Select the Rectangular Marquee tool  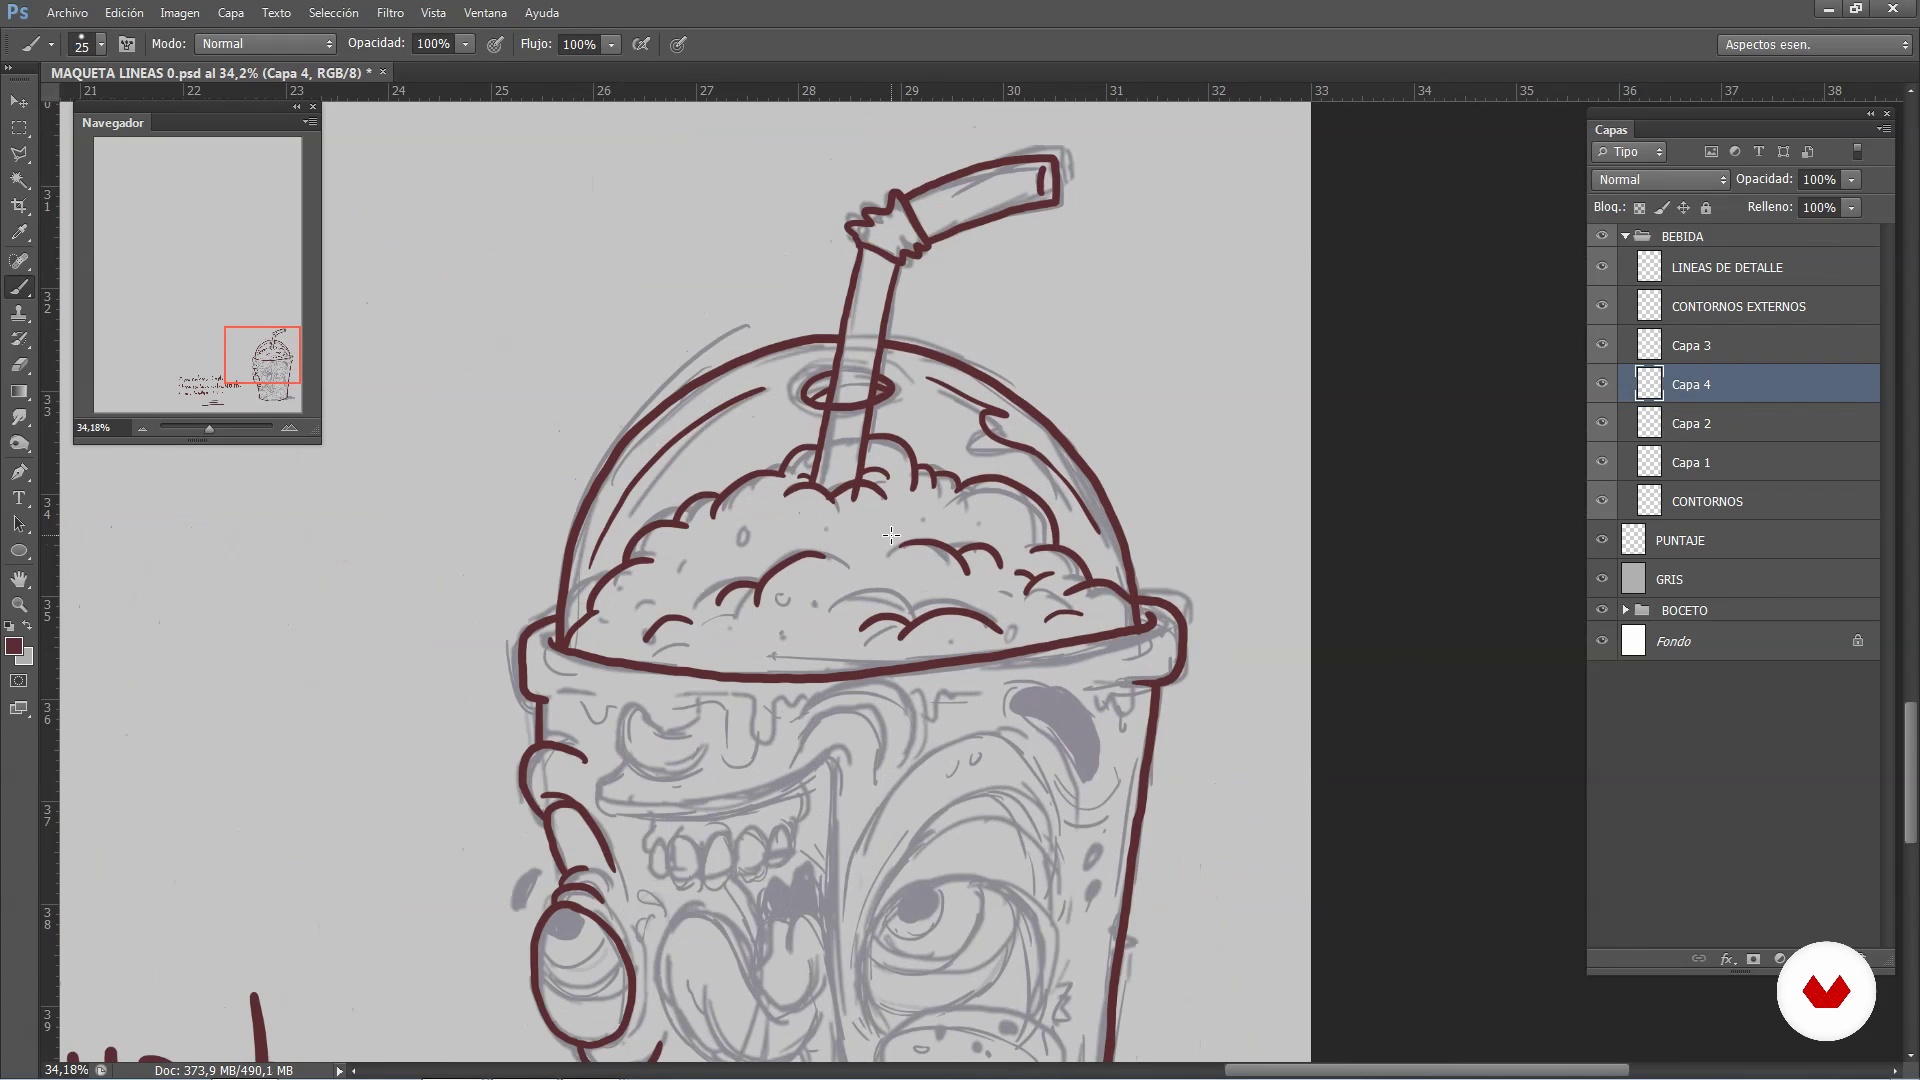click(19, 128)
